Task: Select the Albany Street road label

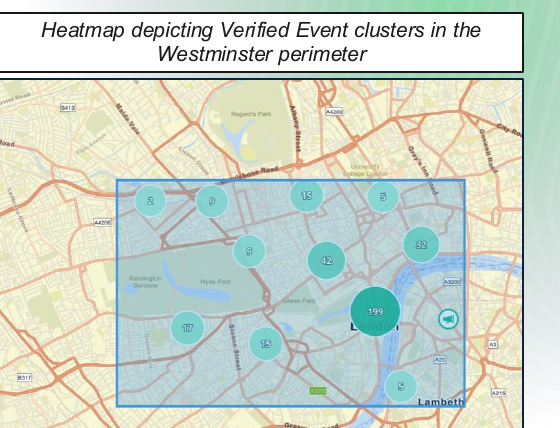Action: 295,128
